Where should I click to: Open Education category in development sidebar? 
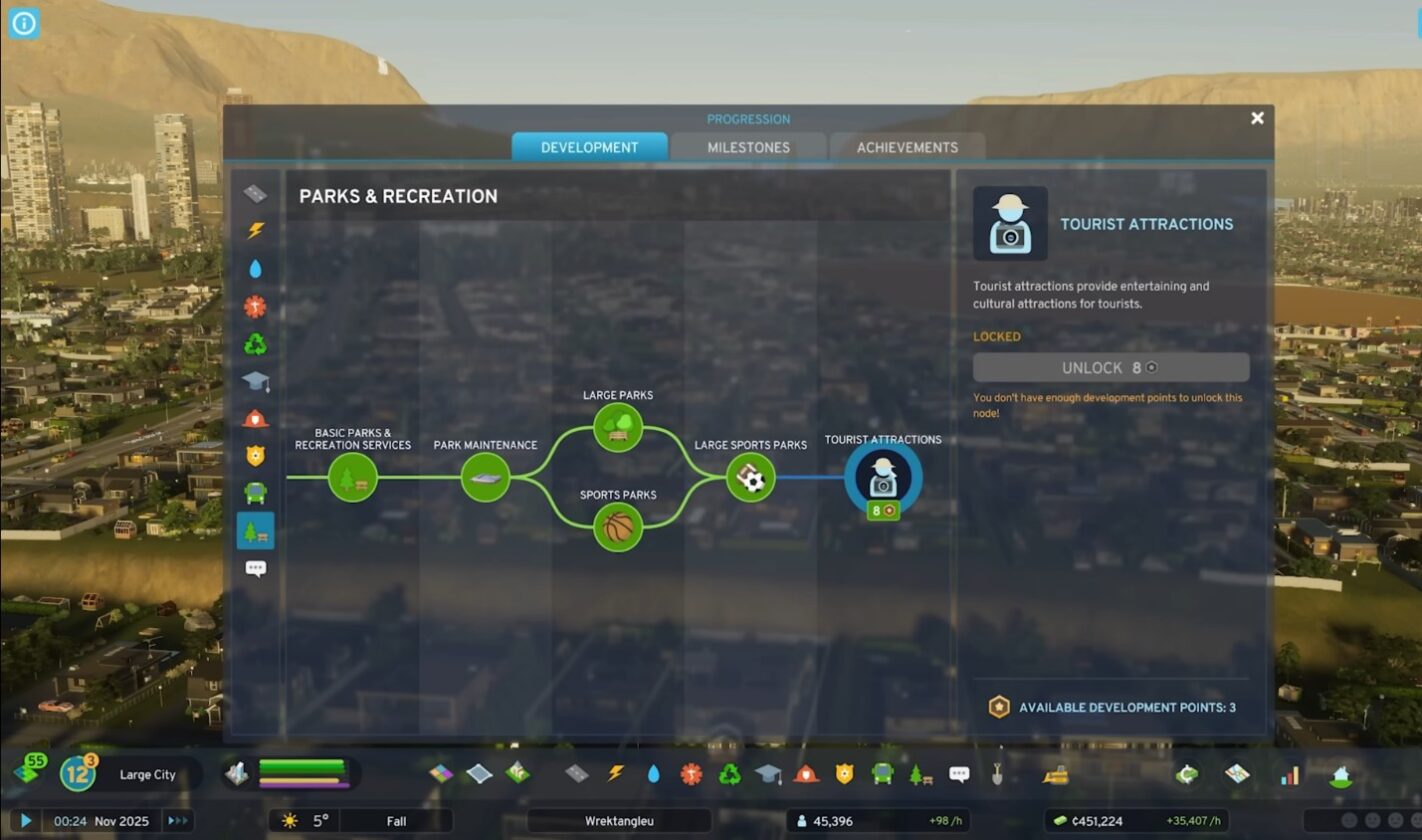click(x=256, y=381)
